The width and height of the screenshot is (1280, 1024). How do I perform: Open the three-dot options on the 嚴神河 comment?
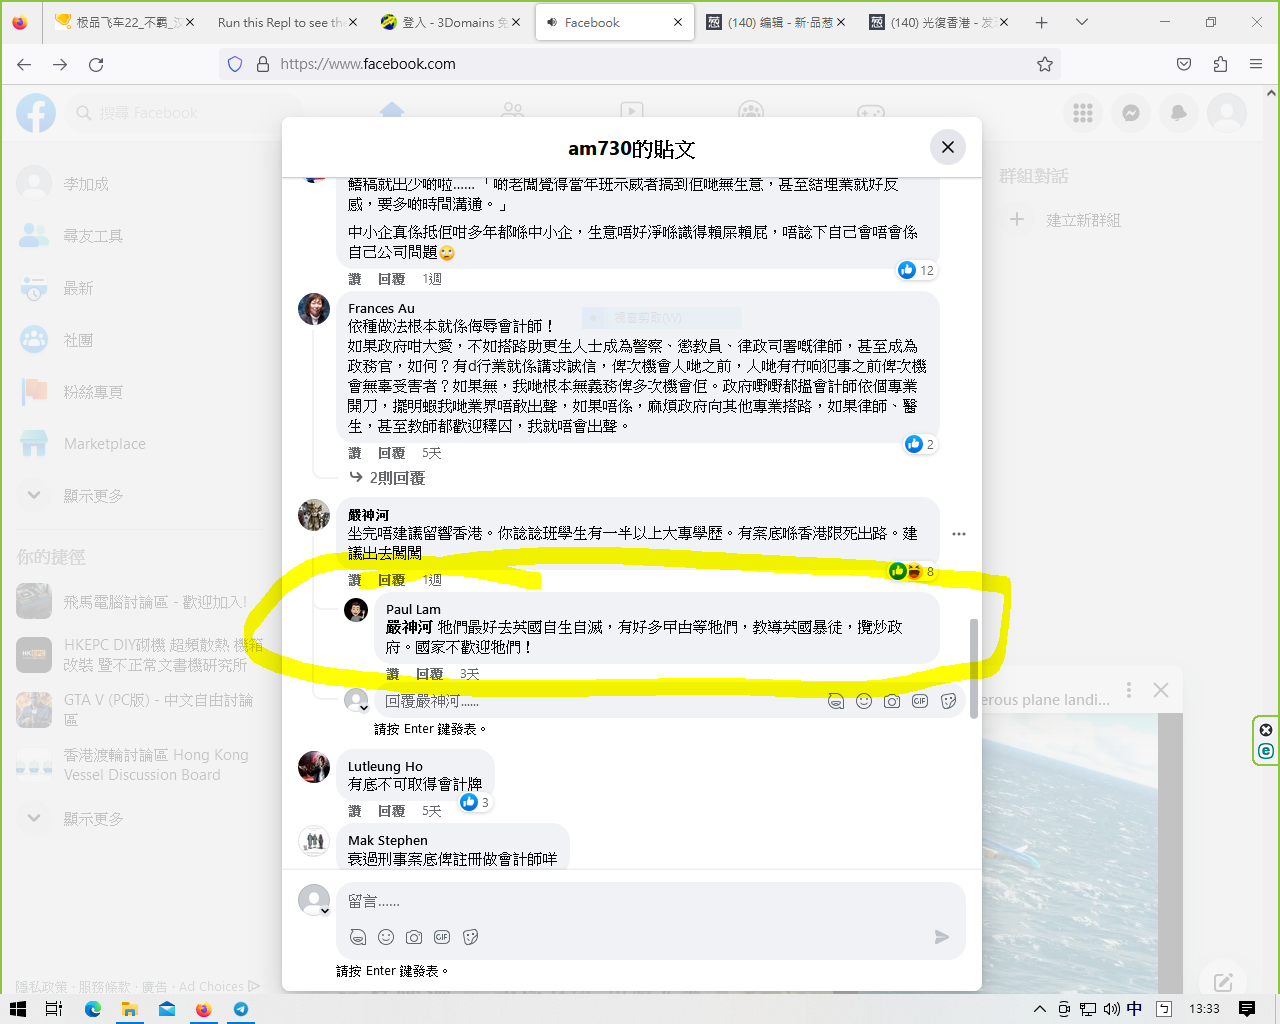coord(959,534)
